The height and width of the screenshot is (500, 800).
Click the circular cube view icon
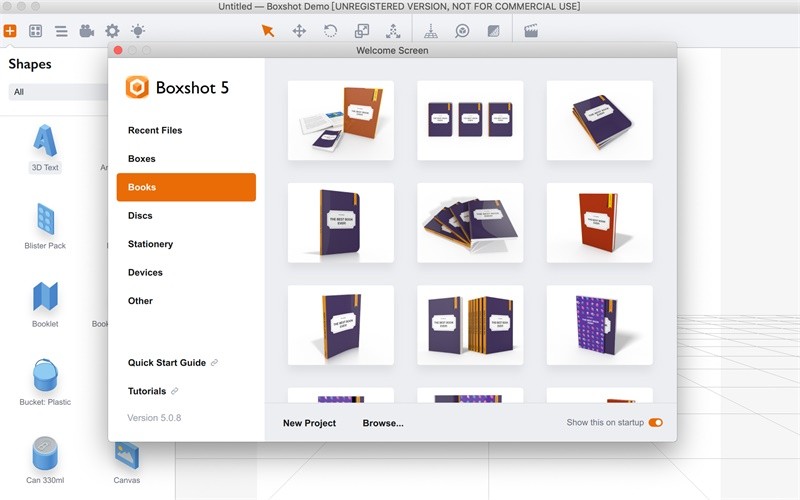462,31
